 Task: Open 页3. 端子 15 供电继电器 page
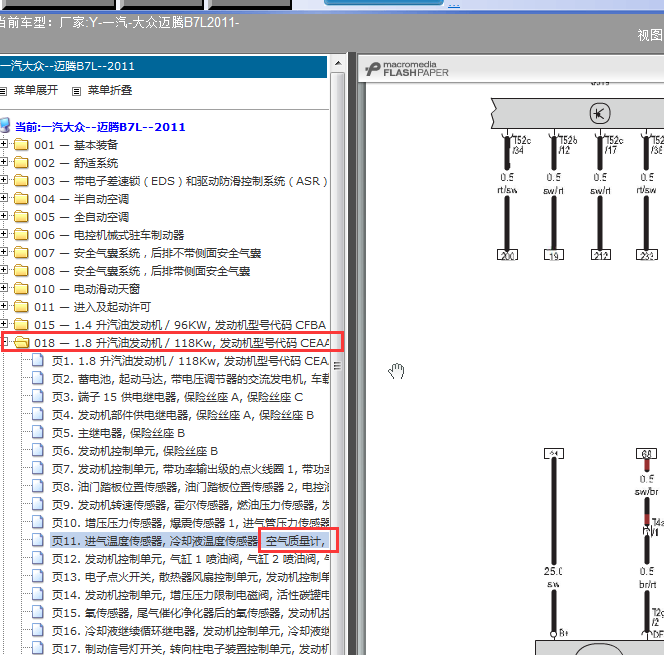click(x=177, y=397)
